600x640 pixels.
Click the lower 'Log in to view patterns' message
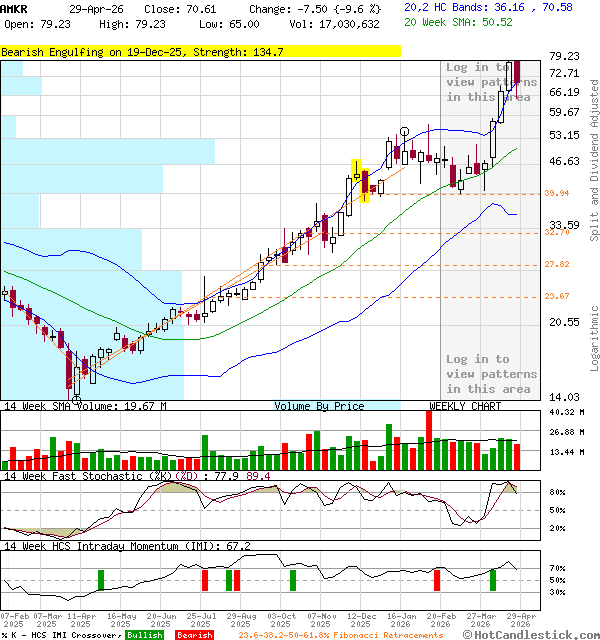tap(490, 374)
